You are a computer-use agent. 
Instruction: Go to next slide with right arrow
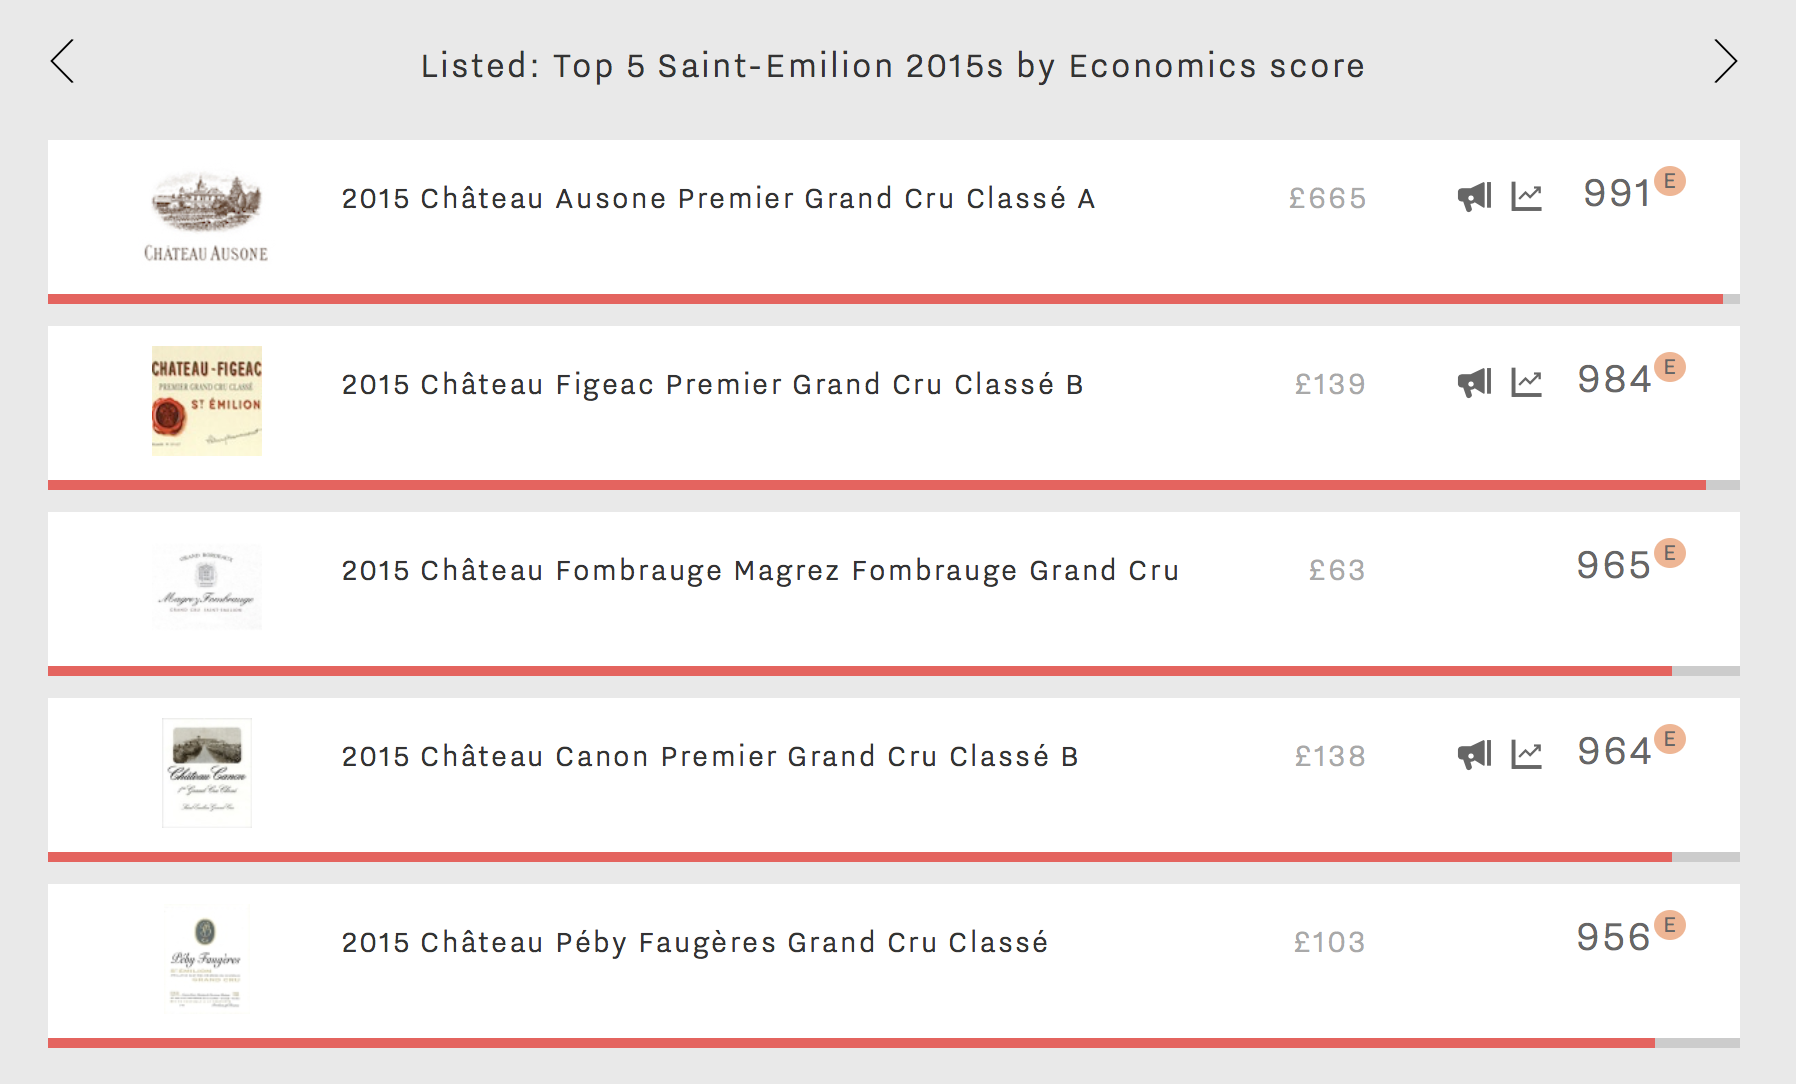(x=1725, y=61)
